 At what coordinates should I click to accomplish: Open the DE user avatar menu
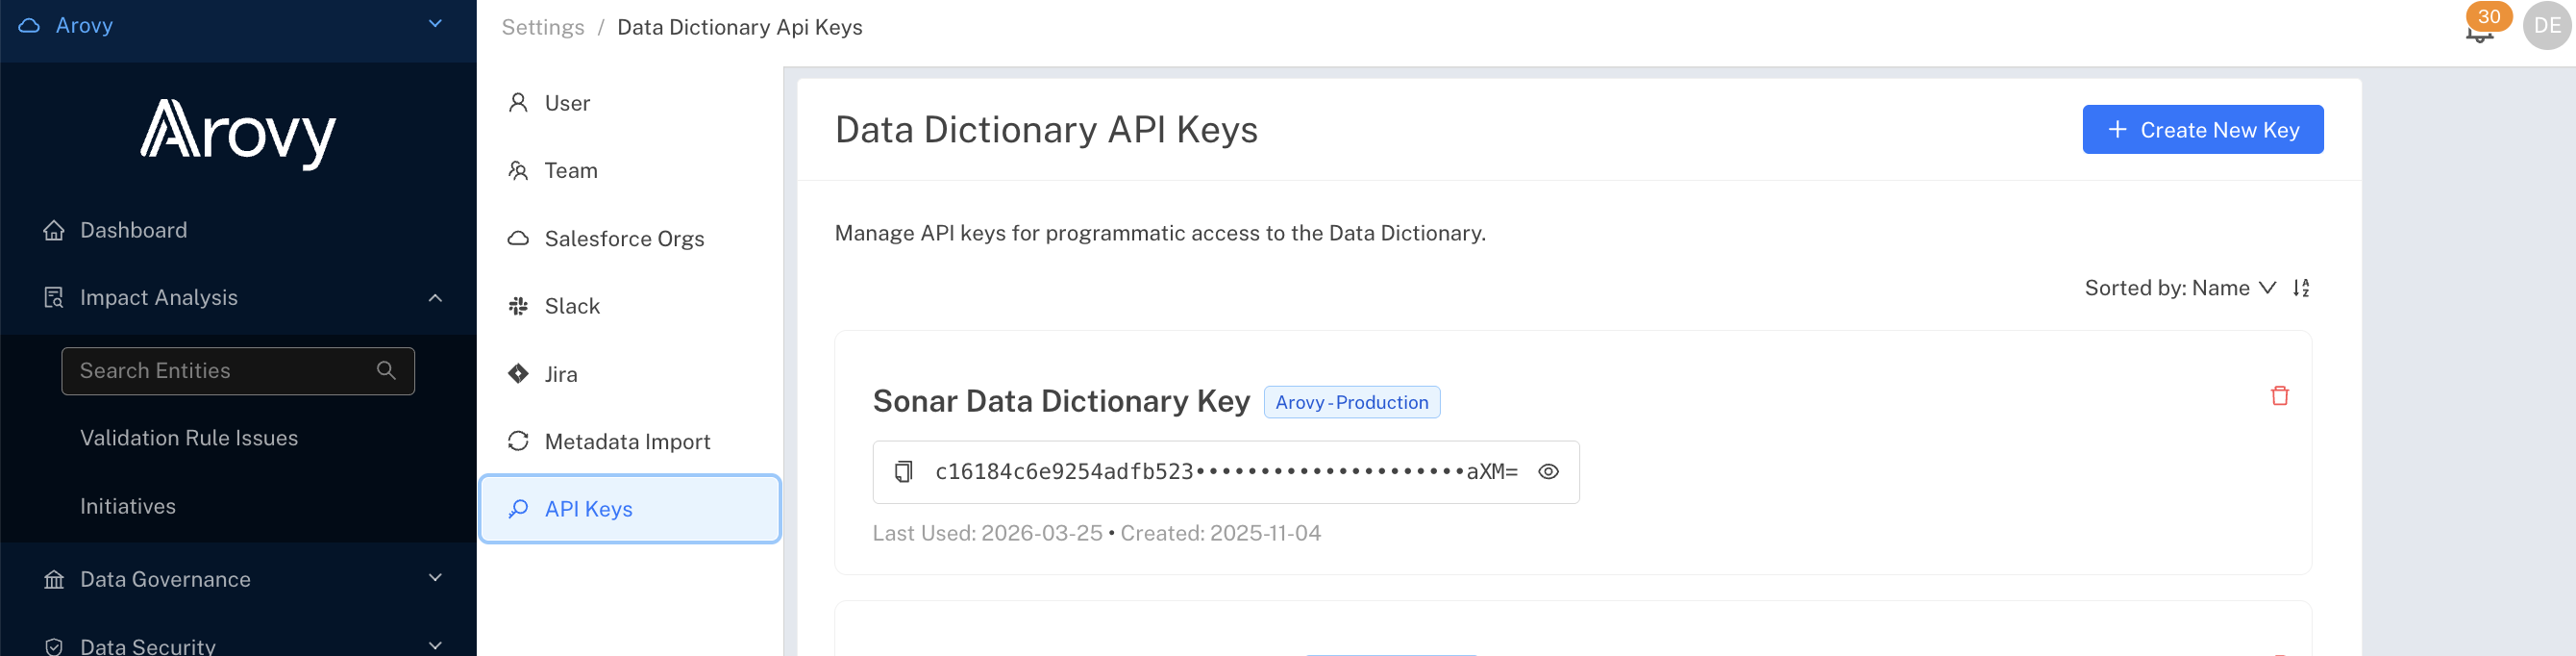coord(2547,26)
